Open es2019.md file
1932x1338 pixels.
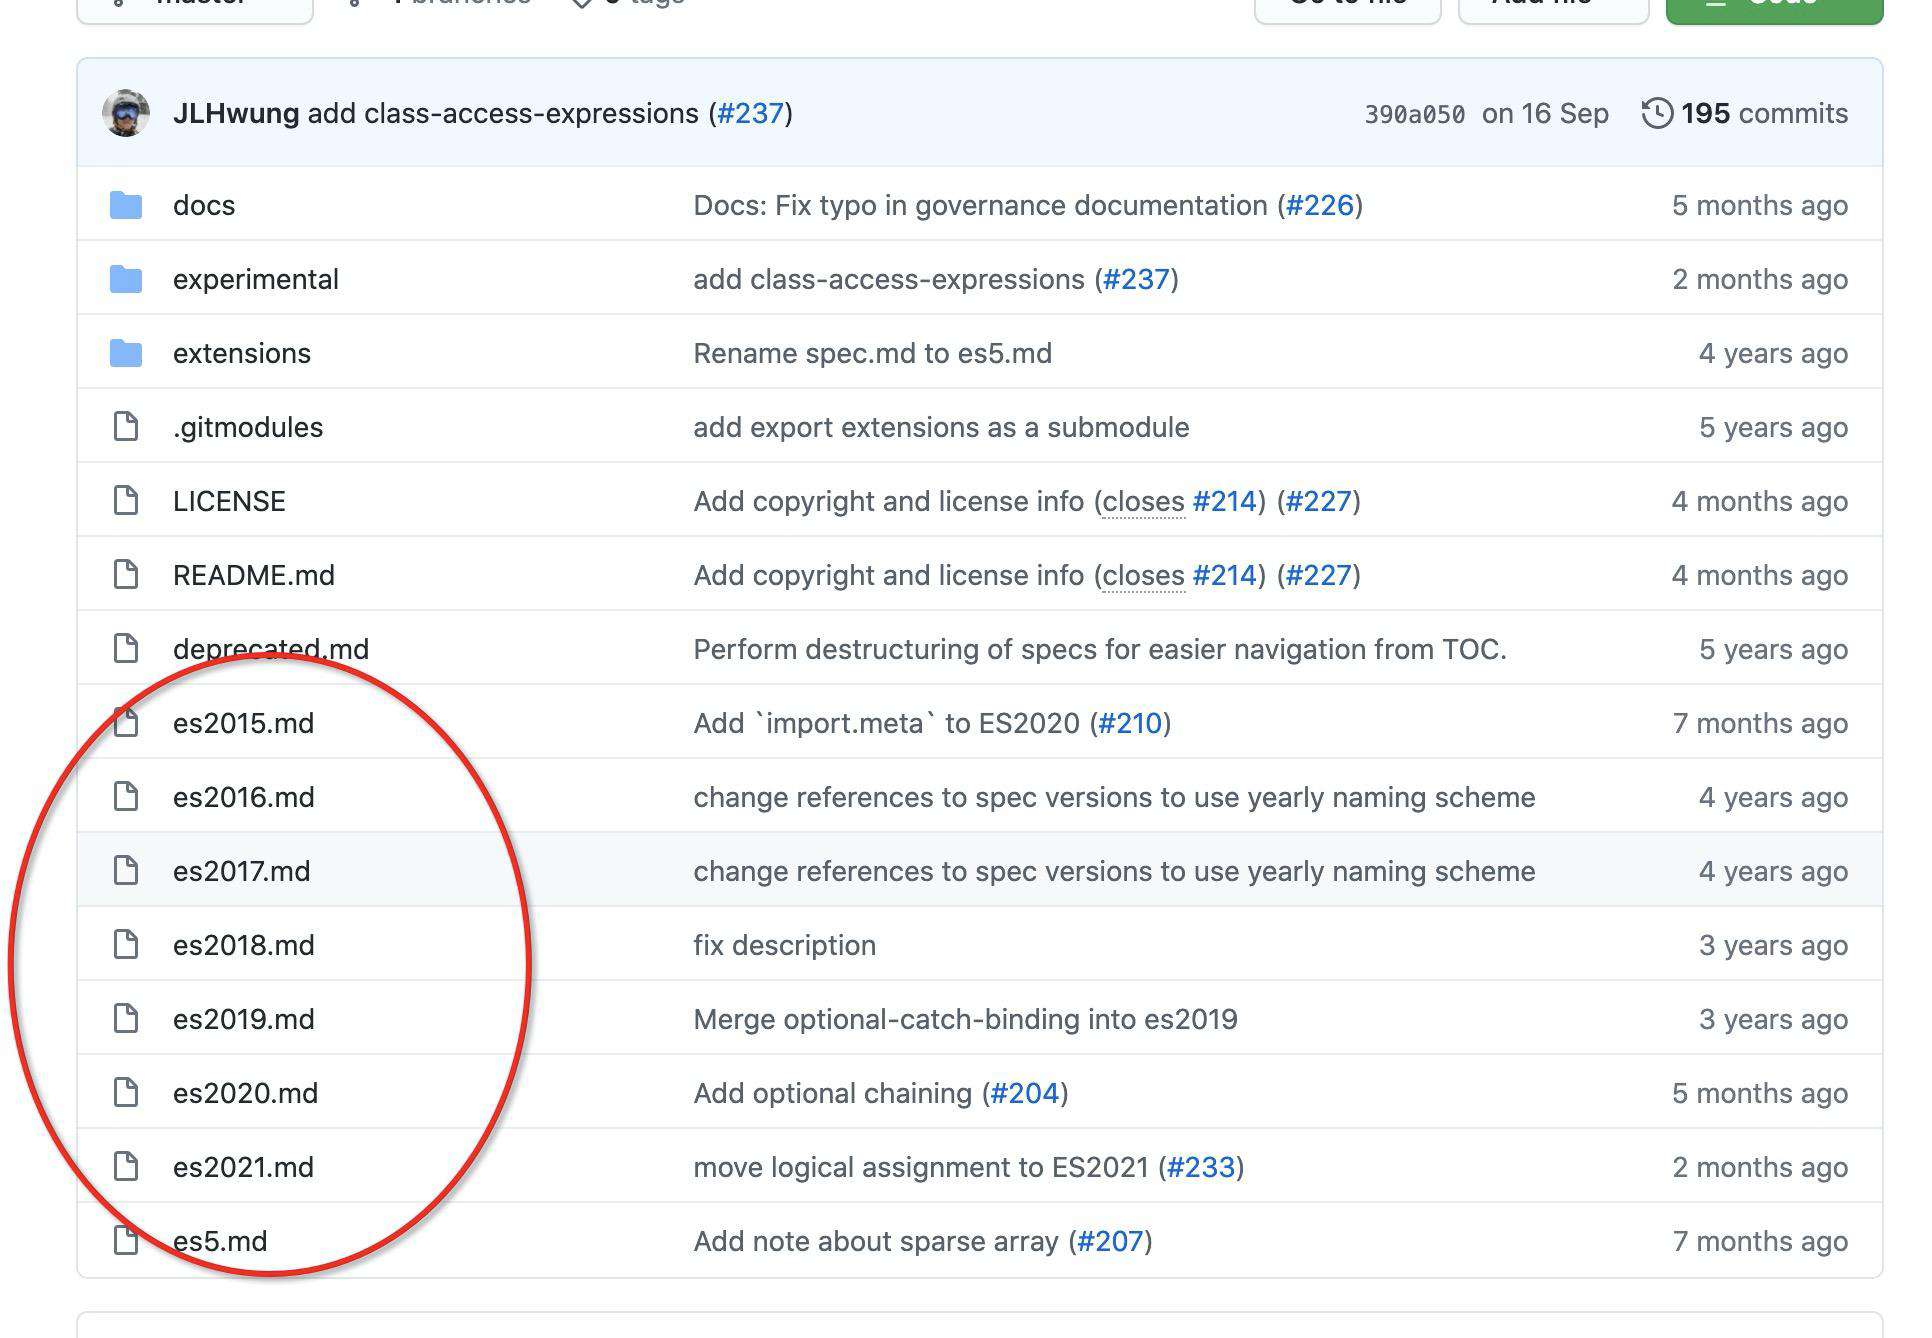coord(244,1019)
